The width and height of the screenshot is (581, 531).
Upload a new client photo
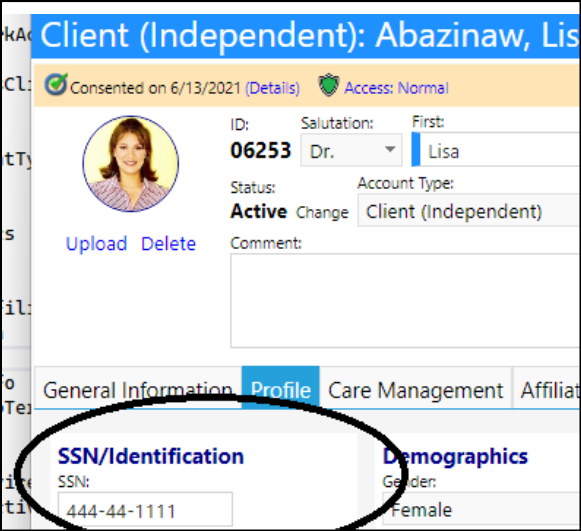tap(96, 244)
